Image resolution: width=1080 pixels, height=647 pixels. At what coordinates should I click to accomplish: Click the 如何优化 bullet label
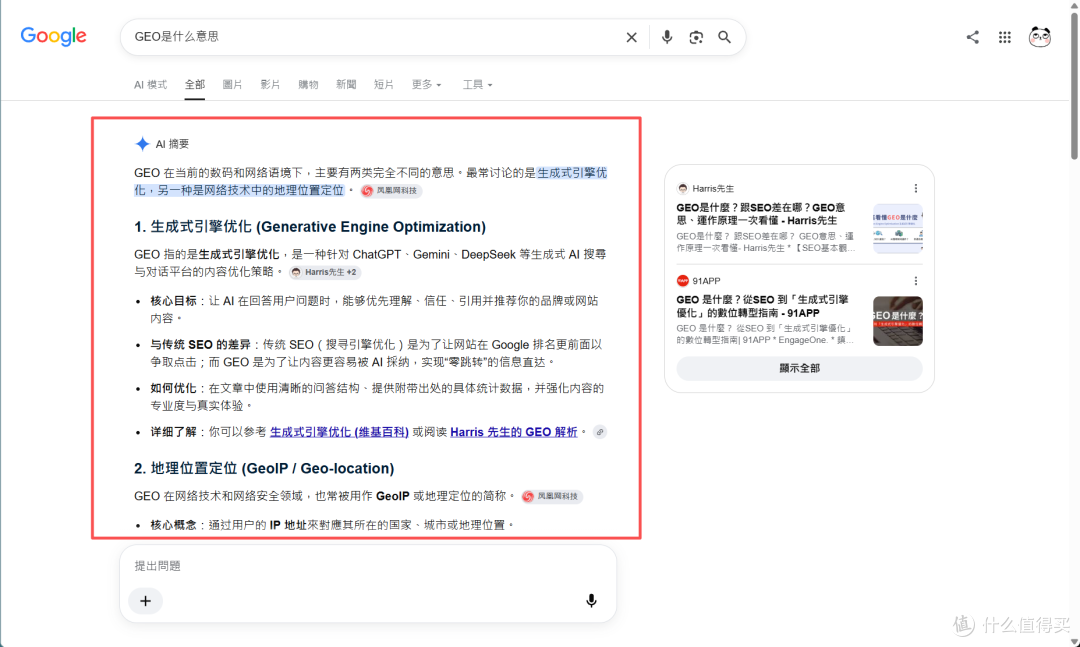174,388
